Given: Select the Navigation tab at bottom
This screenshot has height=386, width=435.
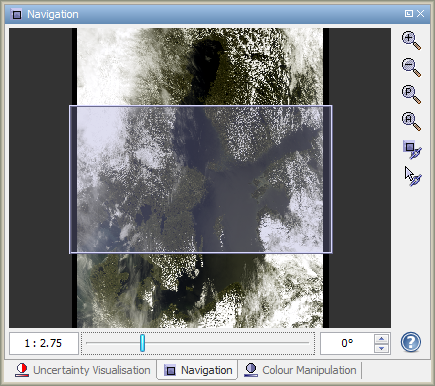Looking at the screenshot, I should [x=199, y=370].
